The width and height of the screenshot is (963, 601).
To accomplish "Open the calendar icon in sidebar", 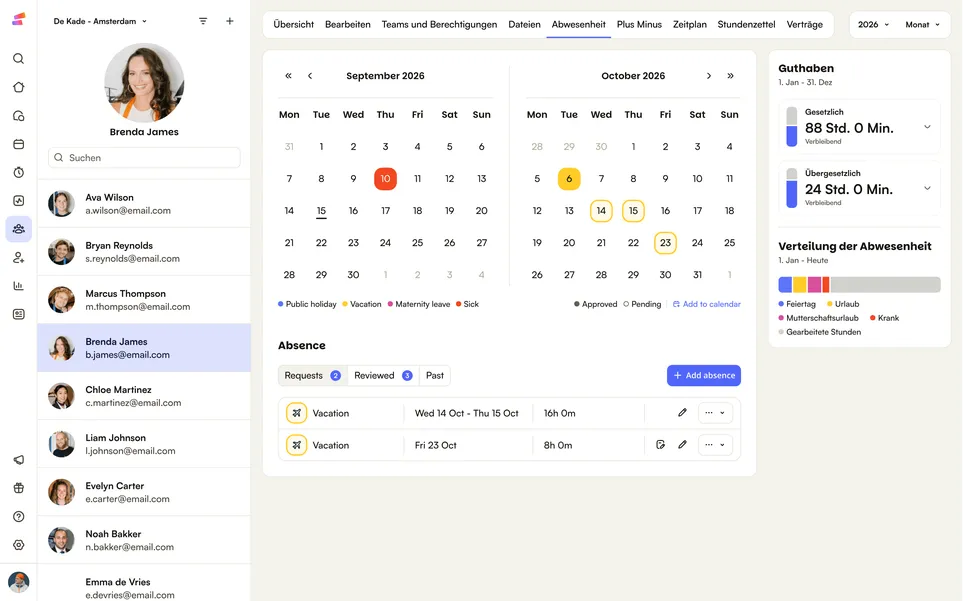I will click(x=18, y=144).
